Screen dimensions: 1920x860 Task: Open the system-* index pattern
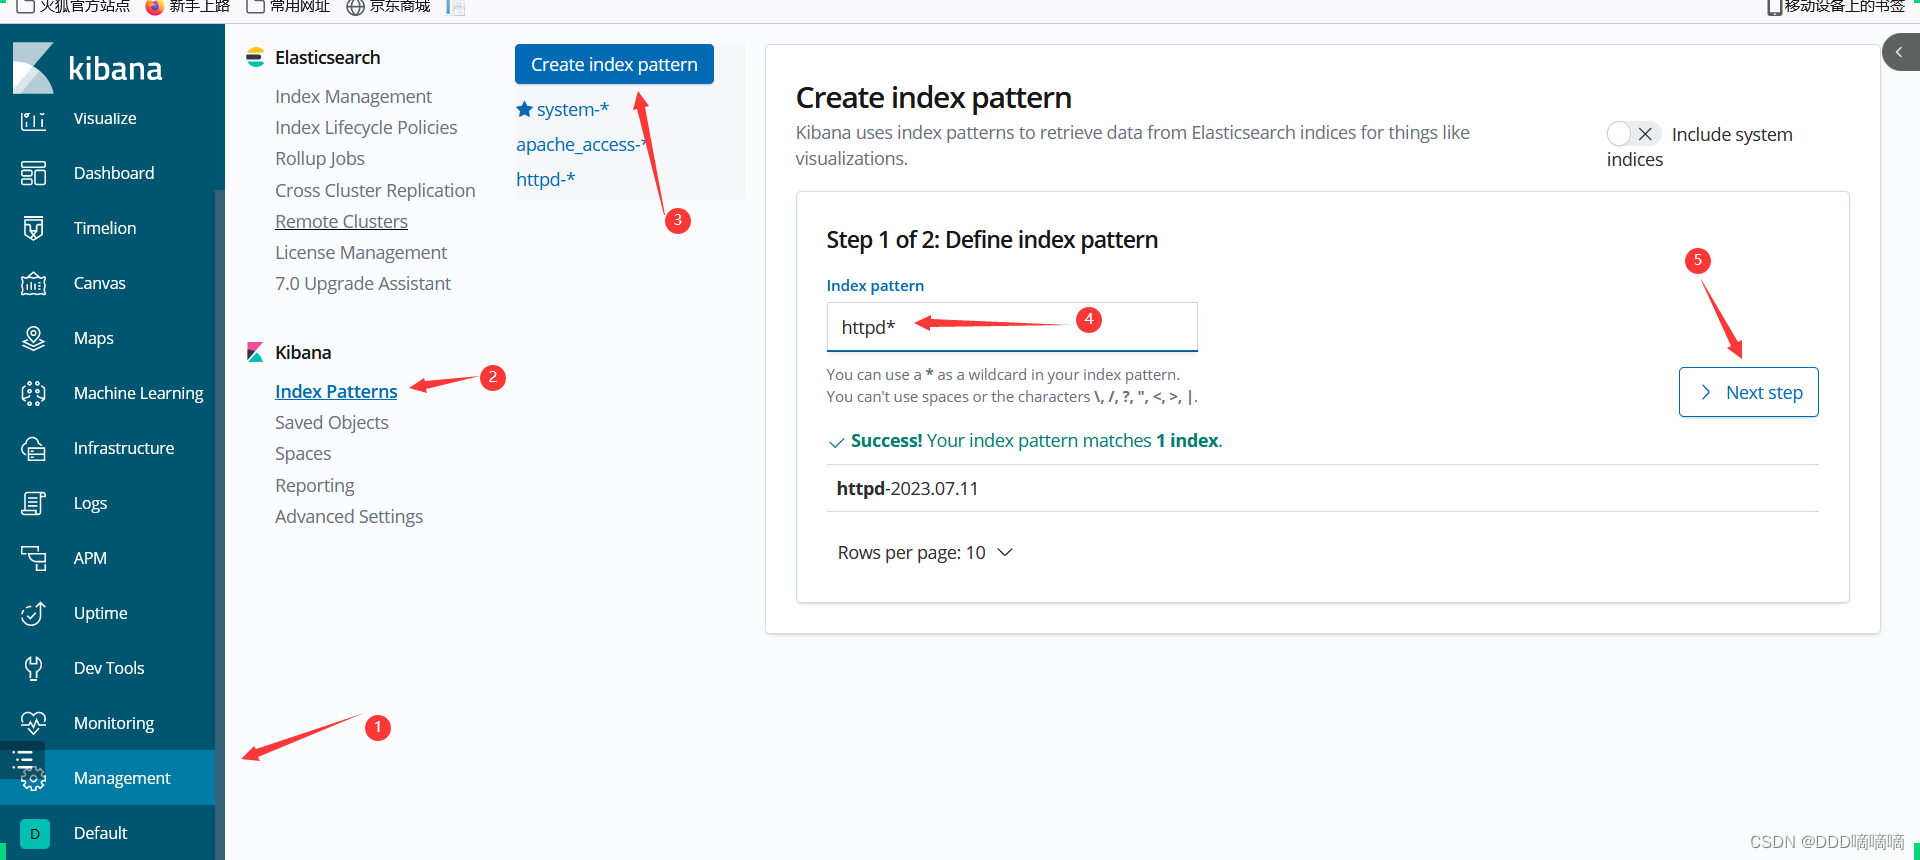(572, 109)
